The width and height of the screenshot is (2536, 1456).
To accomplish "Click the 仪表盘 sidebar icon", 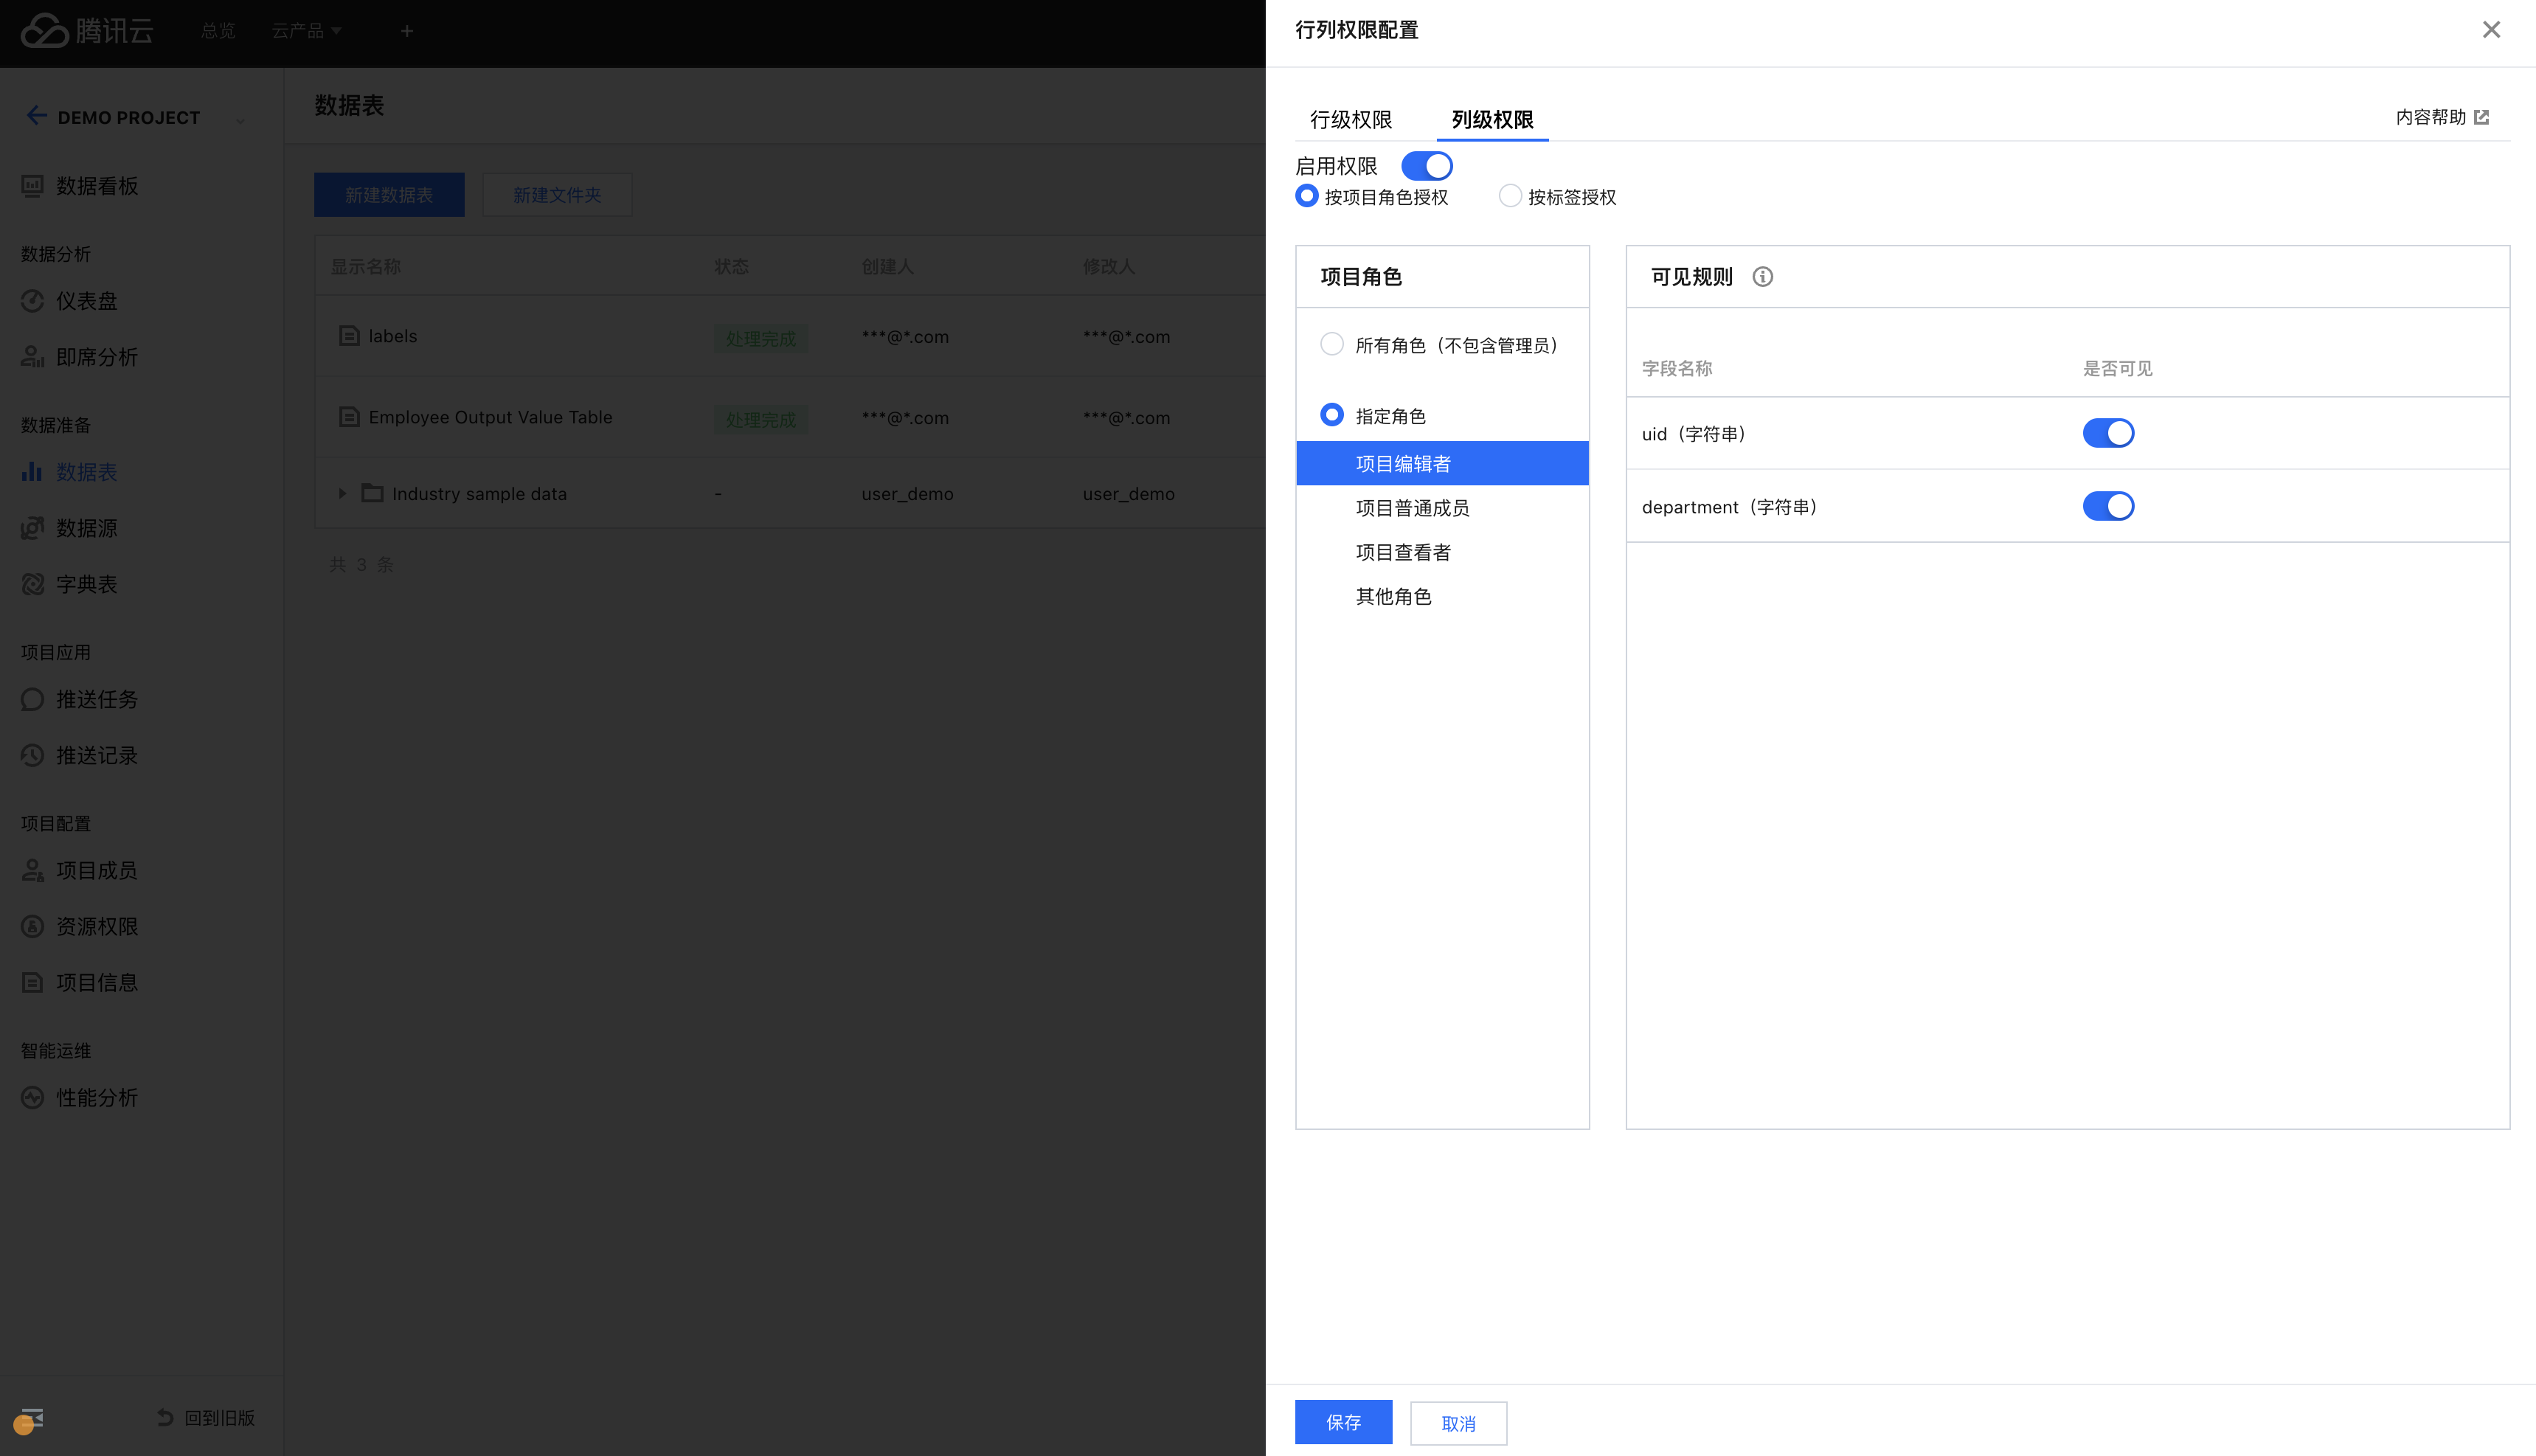I will point(32,301).
